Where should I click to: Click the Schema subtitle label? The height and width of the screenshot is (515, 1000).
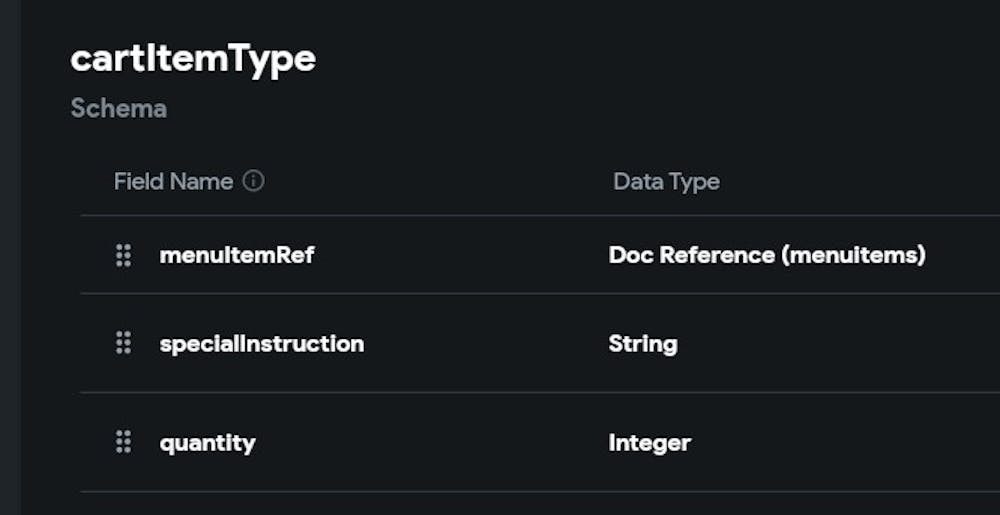click(x=119, y=108)
